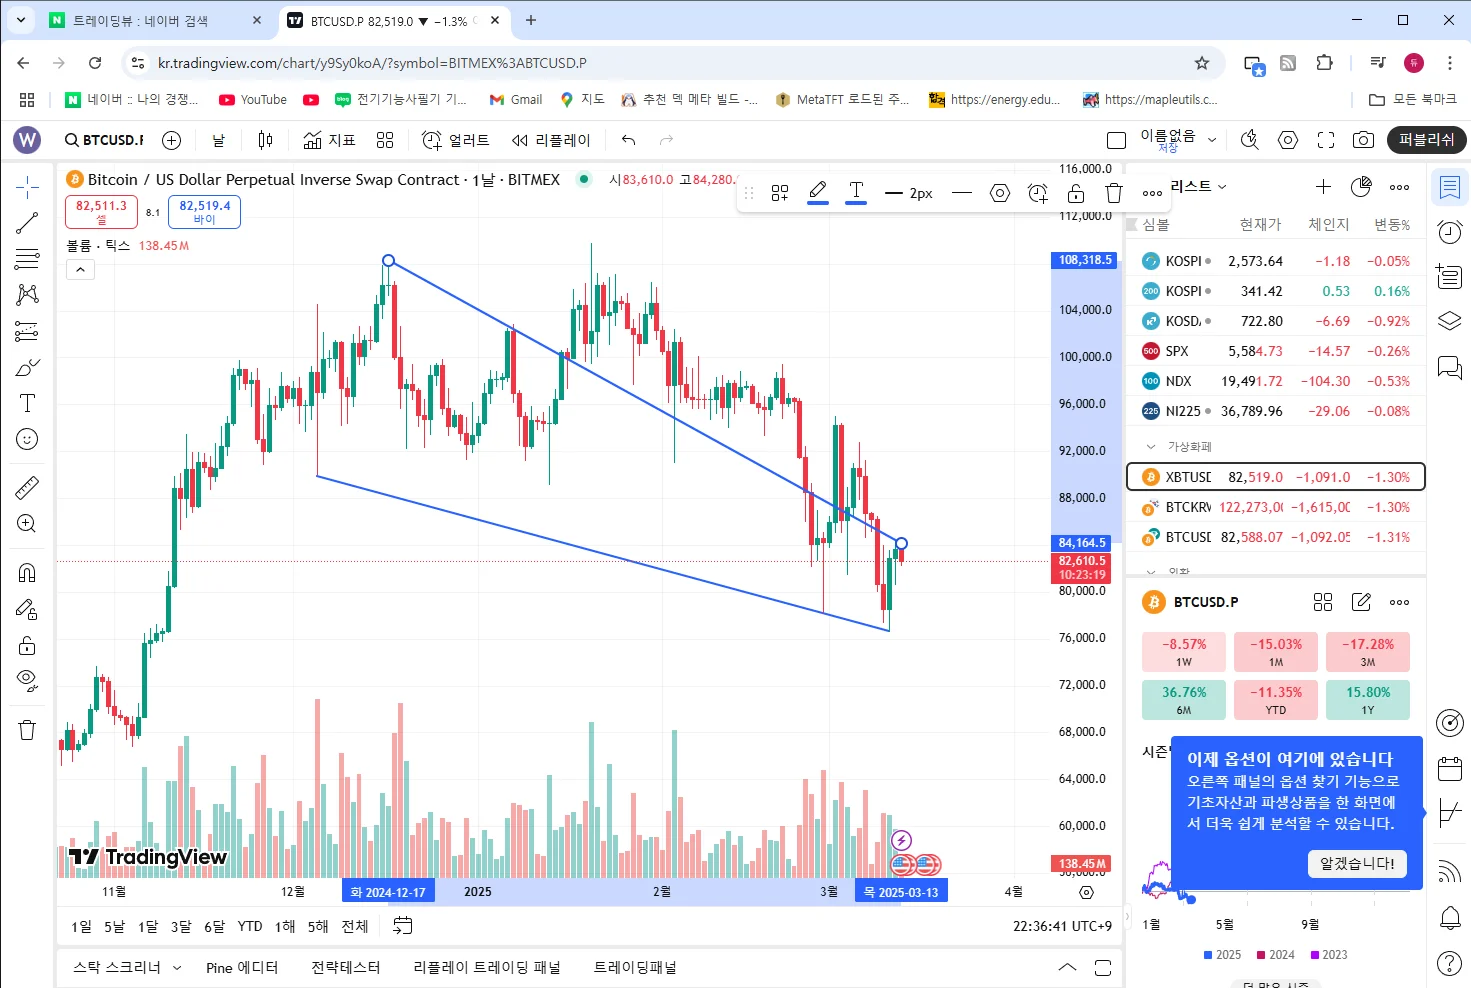
Task: Open the watchlist 리스트 dropdown
Action: 1198,186
